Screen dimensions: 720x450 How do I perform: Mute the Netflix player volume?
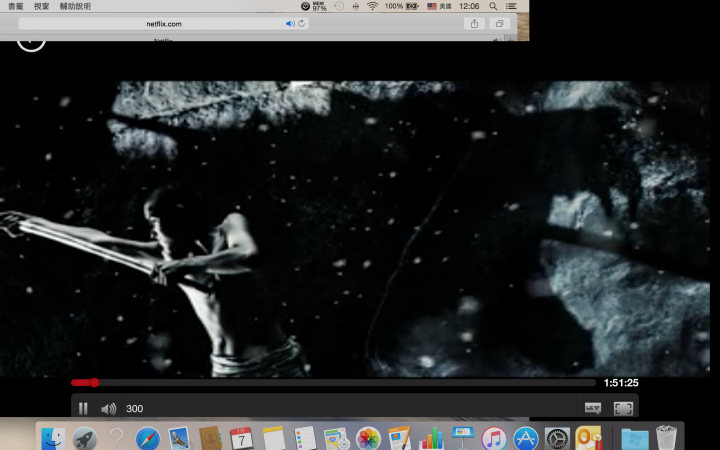(x=108, y=409)
